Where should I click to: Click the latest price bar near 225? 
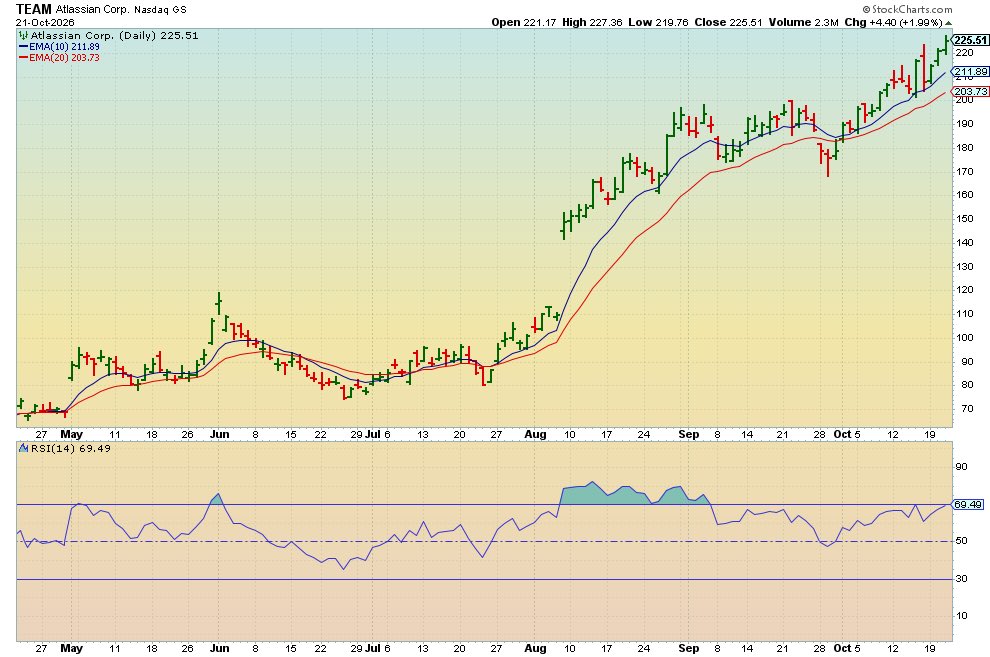tap(946, 45)
